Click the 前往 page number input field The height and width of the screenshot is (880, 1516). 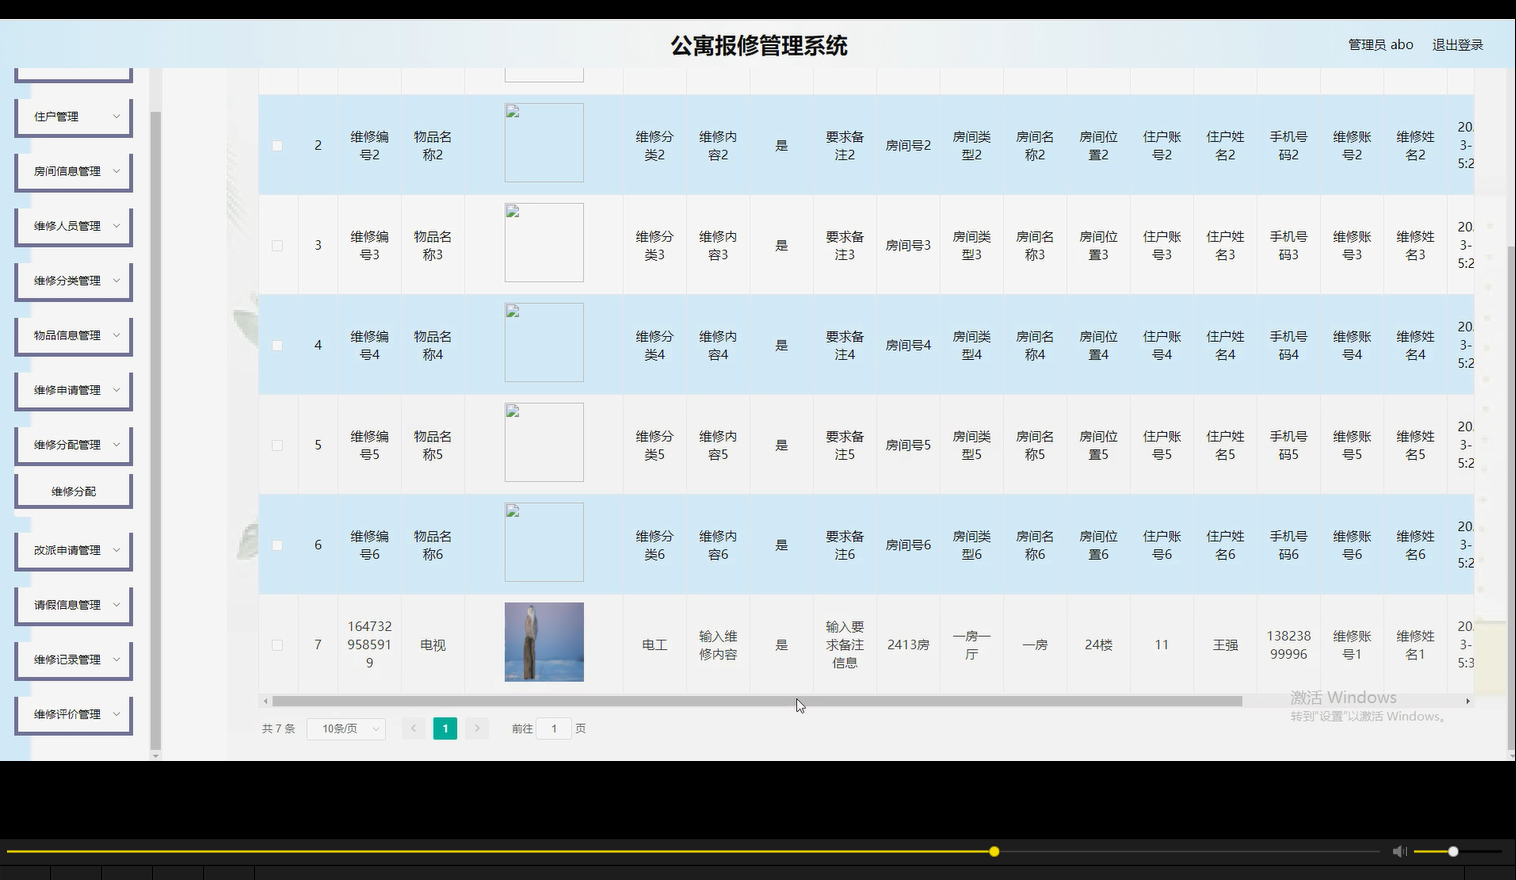click(554, 728)
